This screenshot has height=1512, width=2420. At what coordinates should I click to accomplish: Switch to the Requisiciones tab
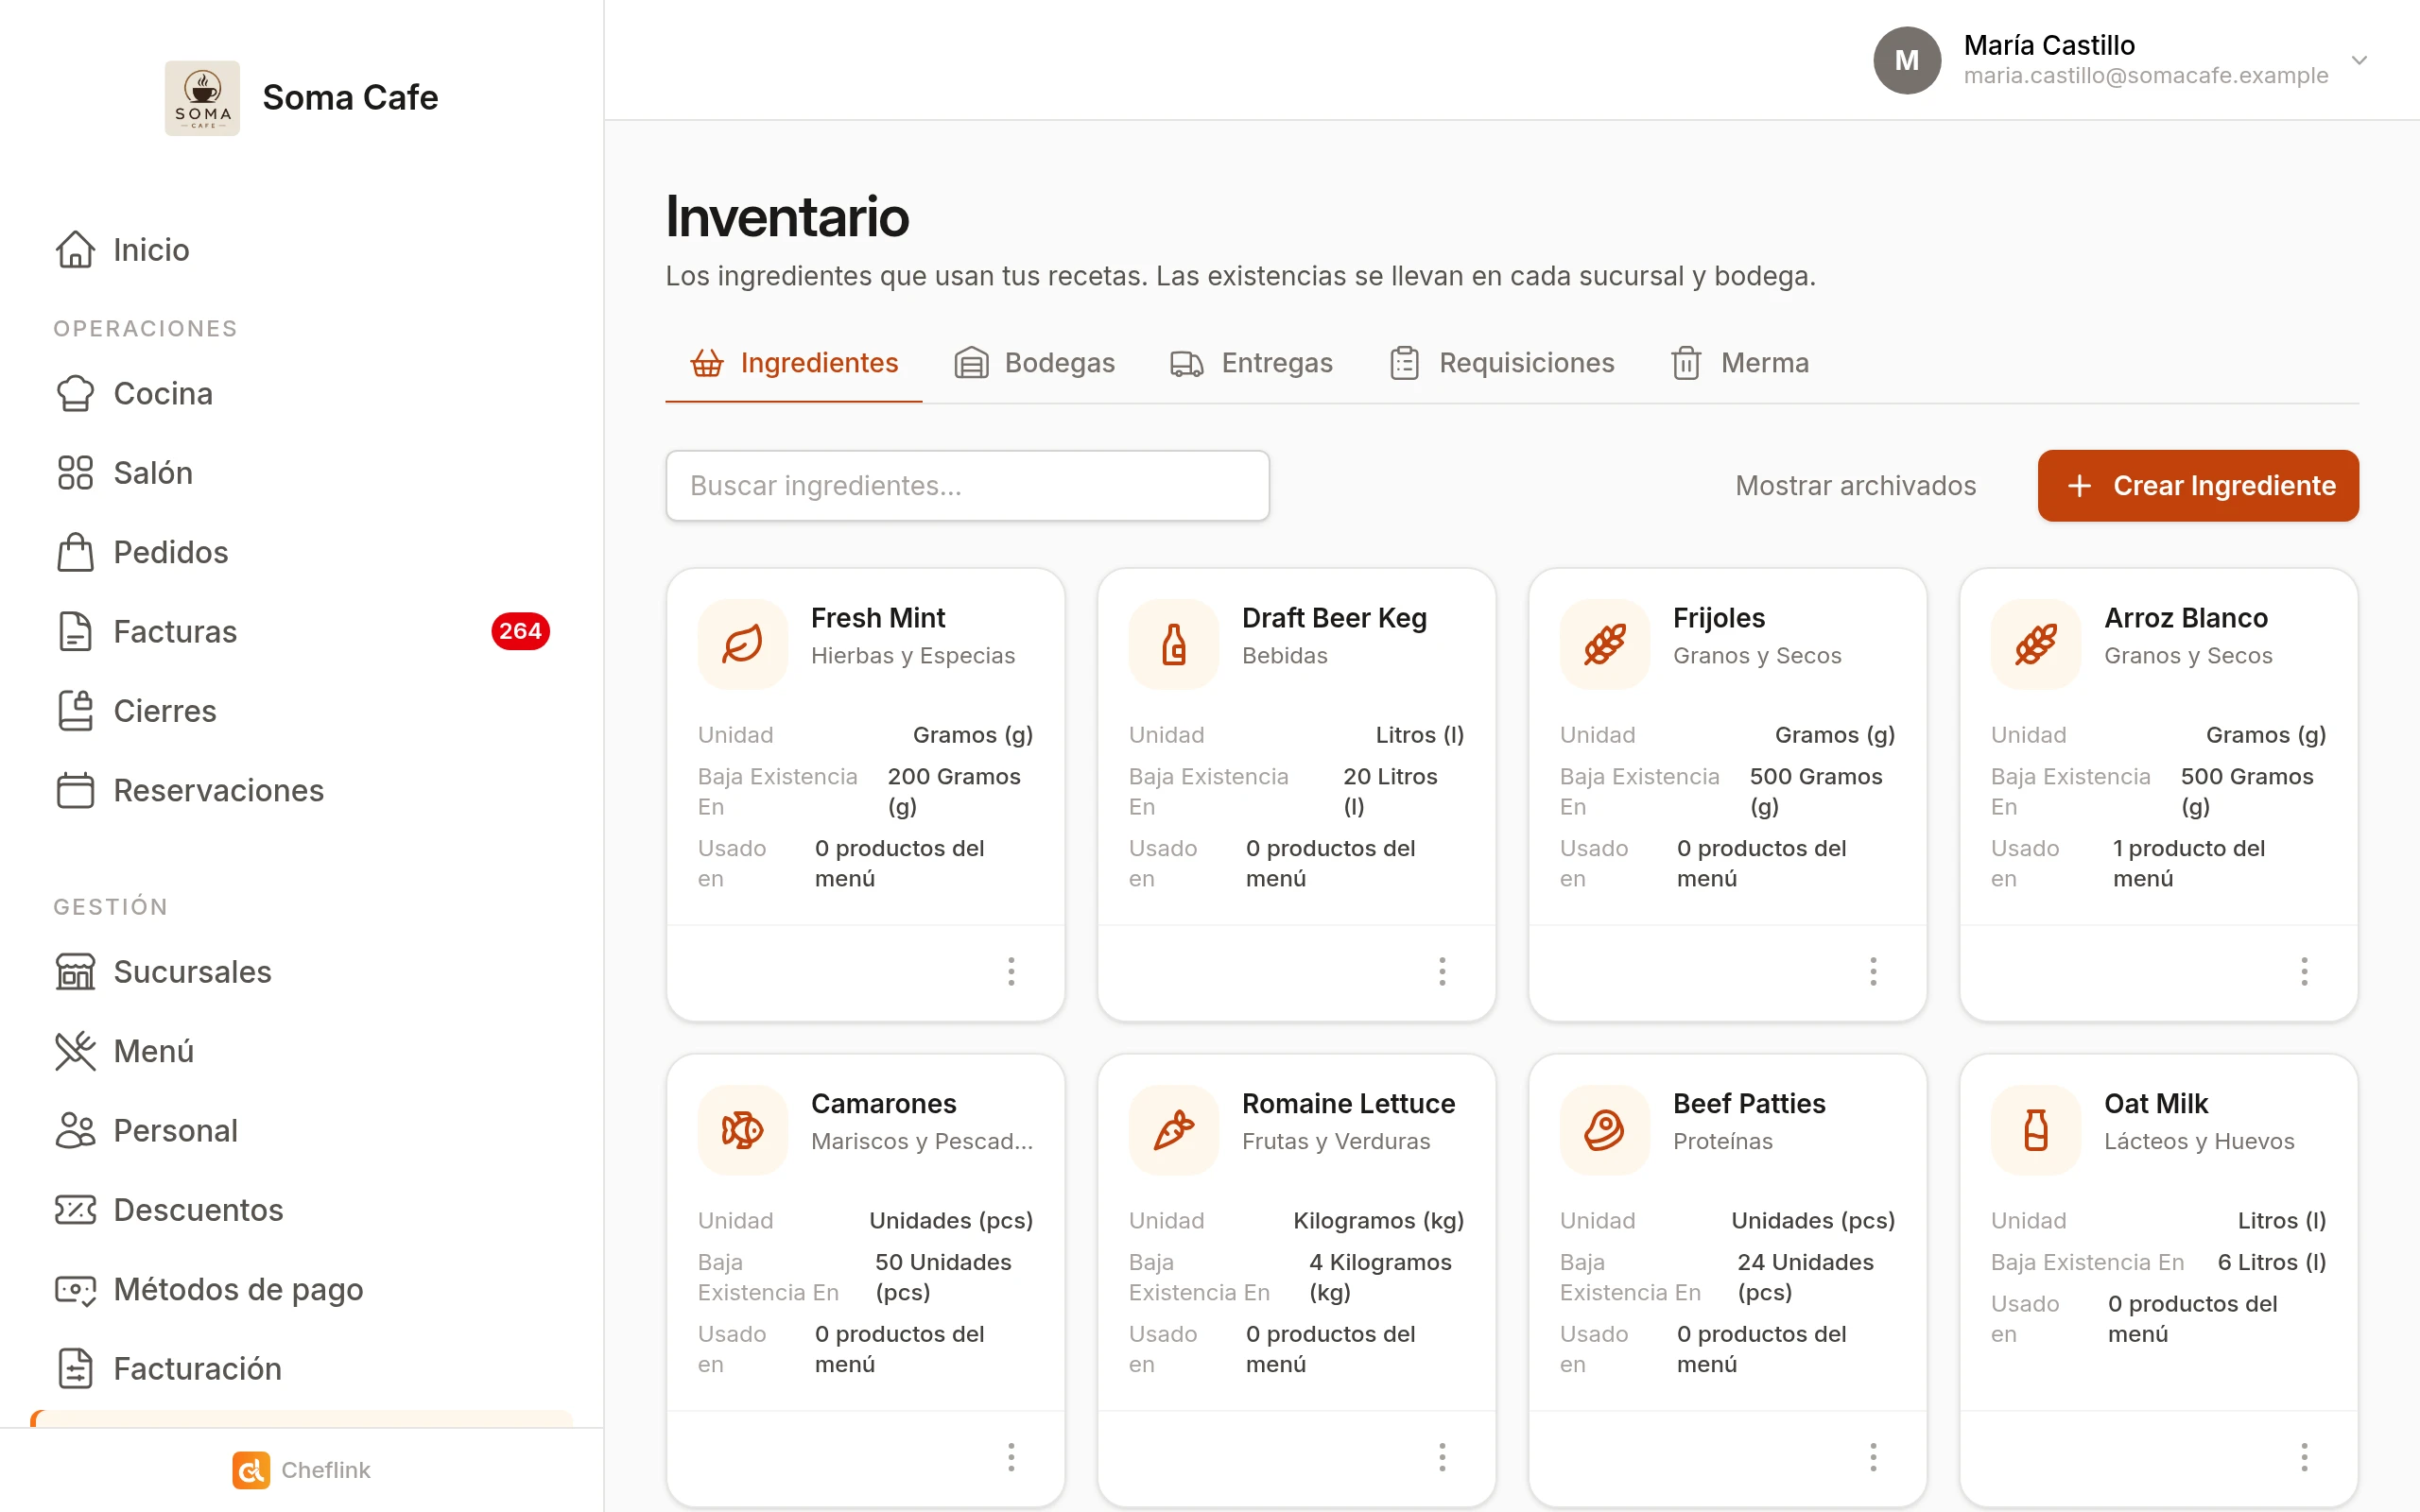1502,363
